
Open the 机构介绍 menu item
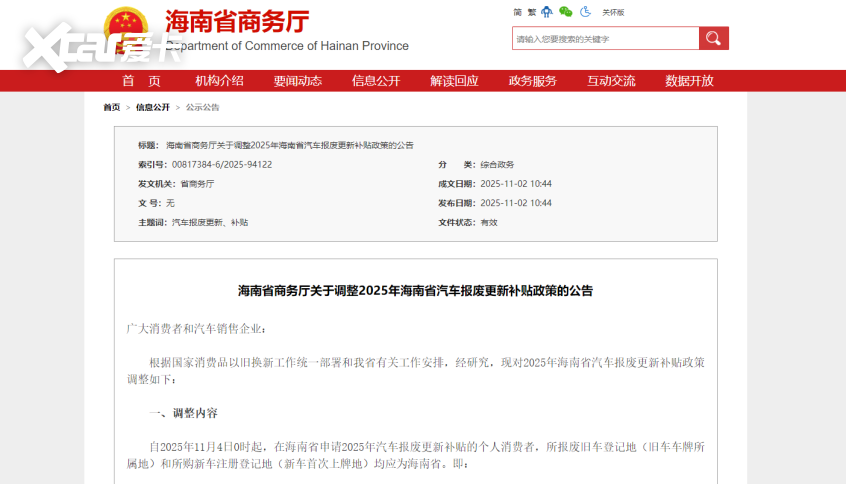pyautogui.click(x=219, y=81)
